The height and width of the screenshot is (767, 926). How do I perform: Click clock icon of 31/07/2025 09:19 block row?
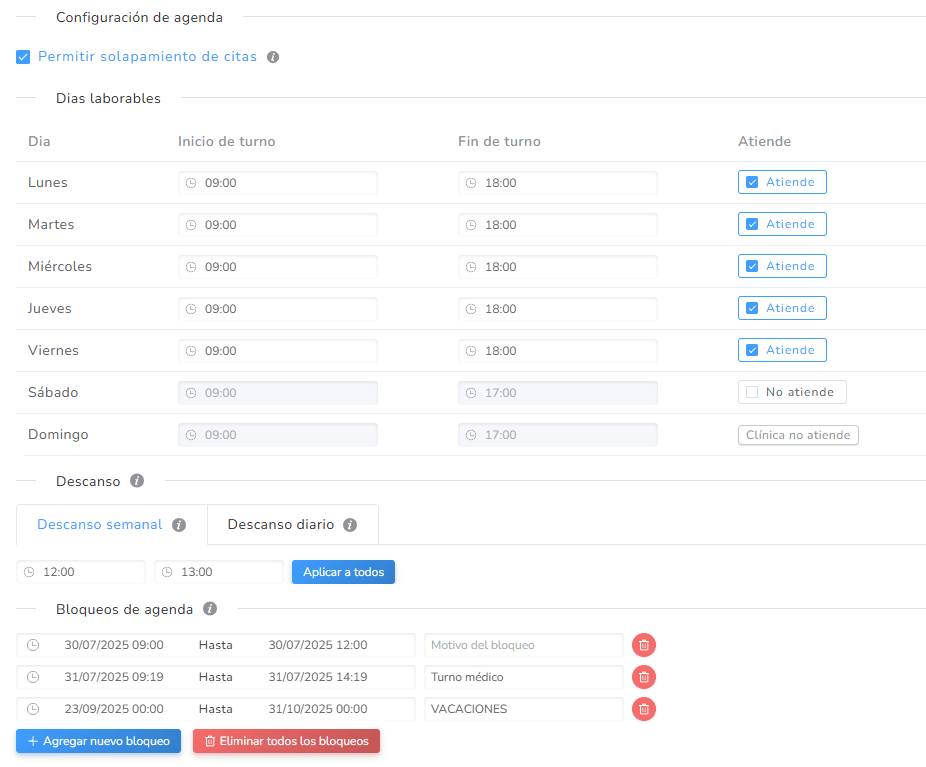pos(33,677)
